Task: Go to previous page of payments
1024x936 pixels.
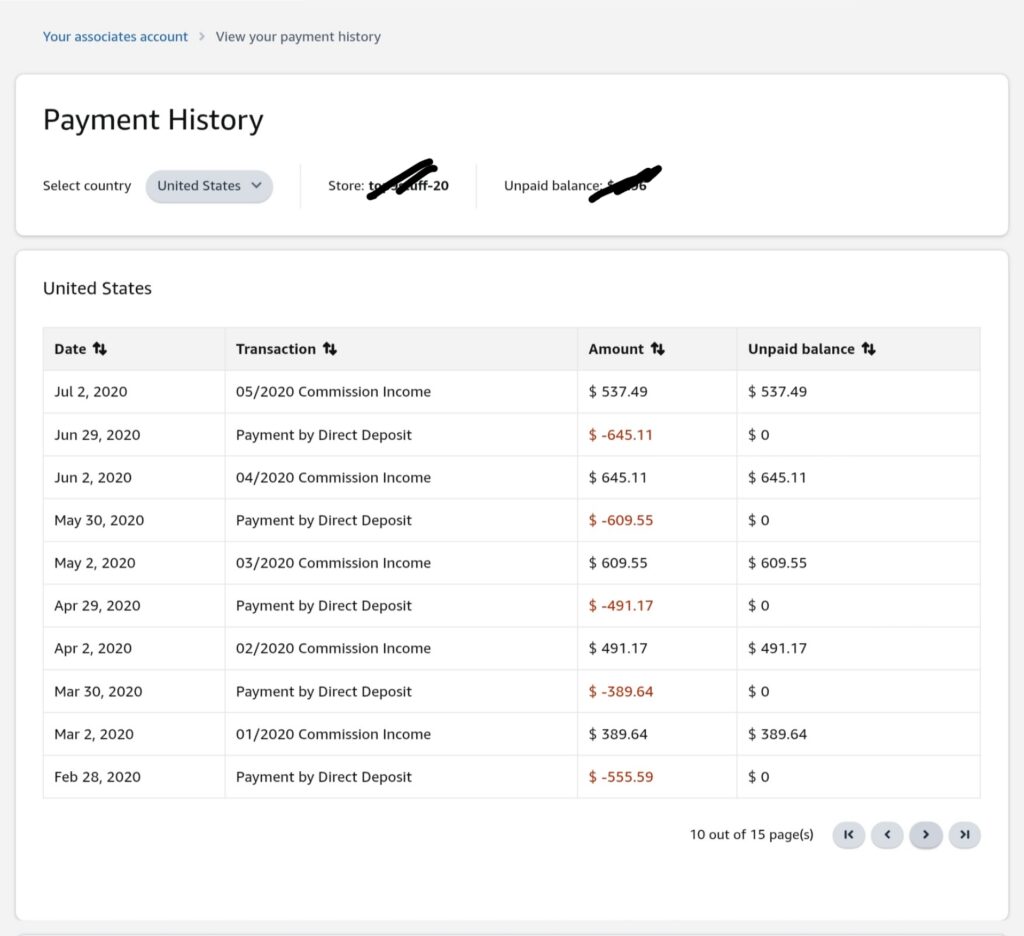Action: [887, 834]
